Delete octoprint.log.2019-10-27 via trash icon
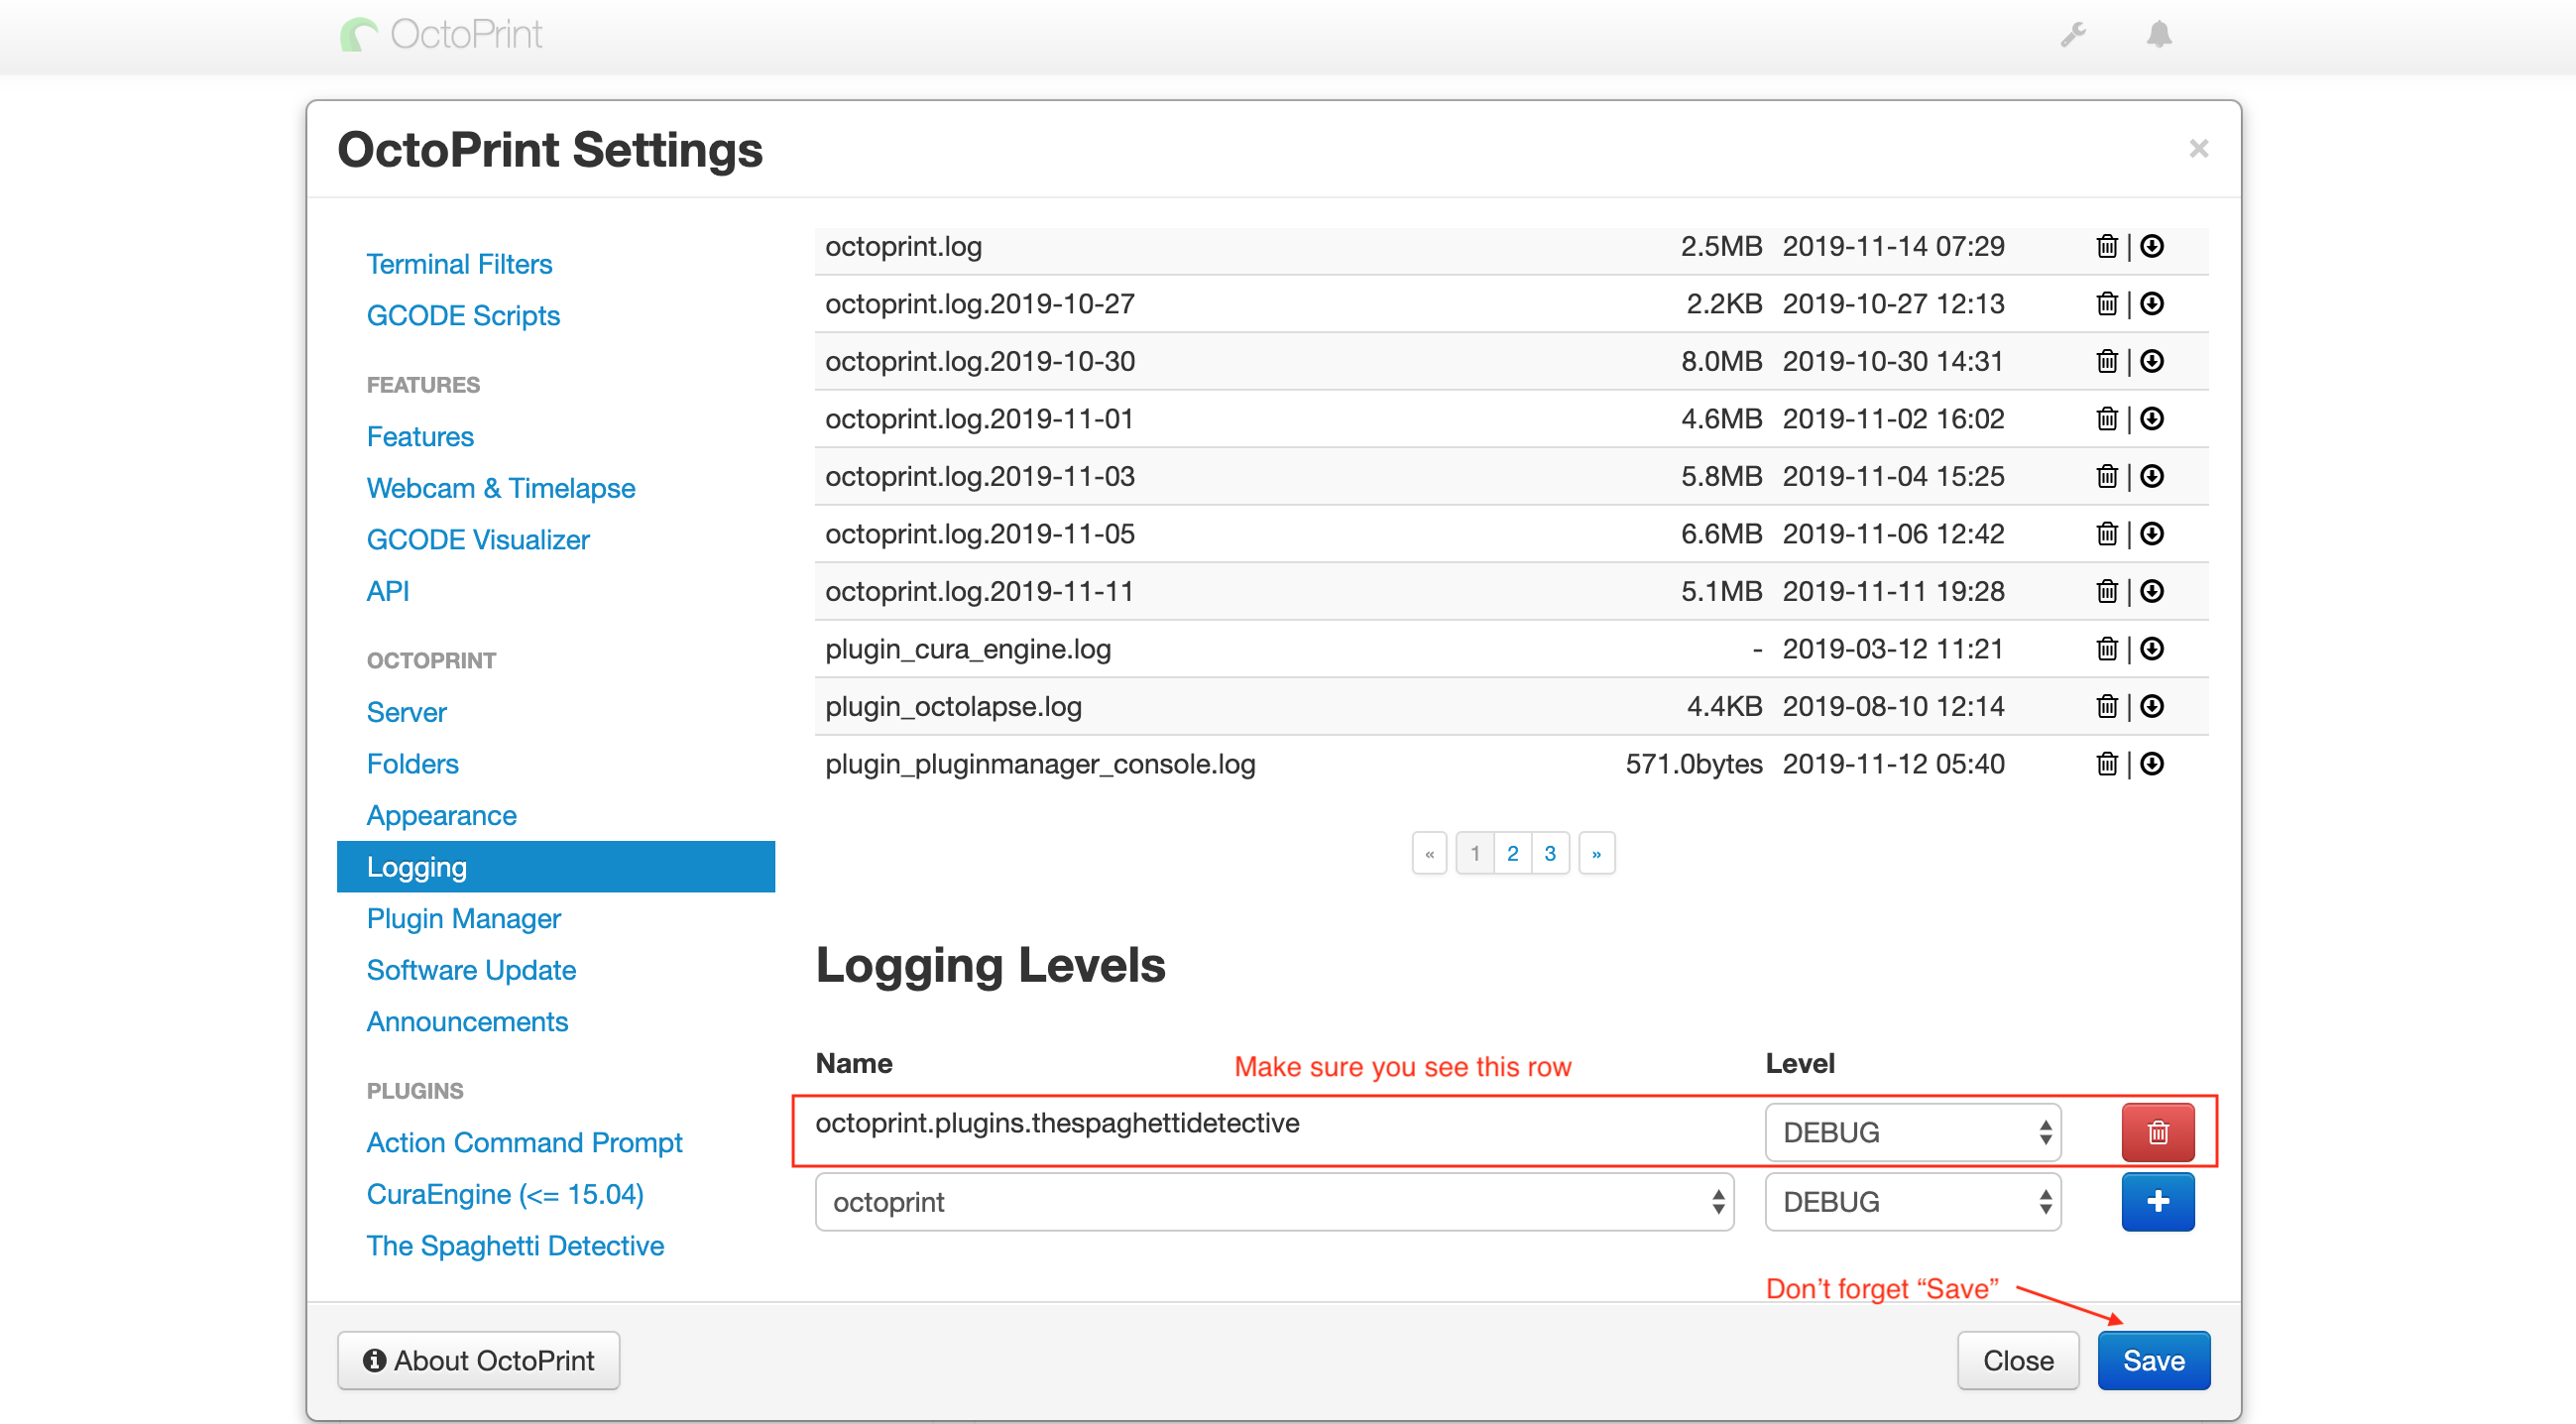 2106,304
